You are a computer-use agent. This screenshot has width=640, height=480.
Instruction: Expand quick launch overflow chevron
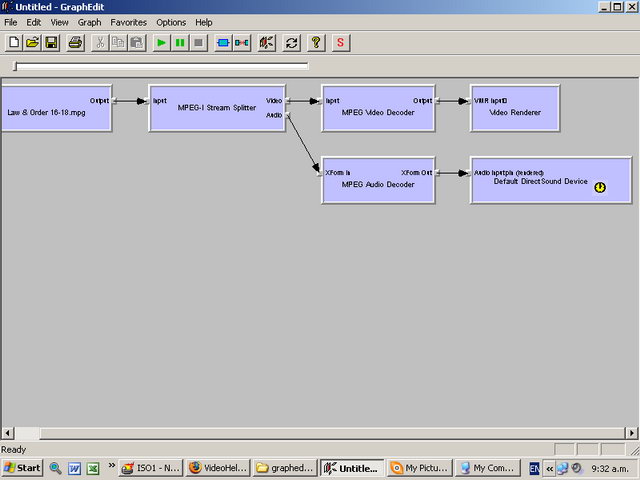click(111, 465)
